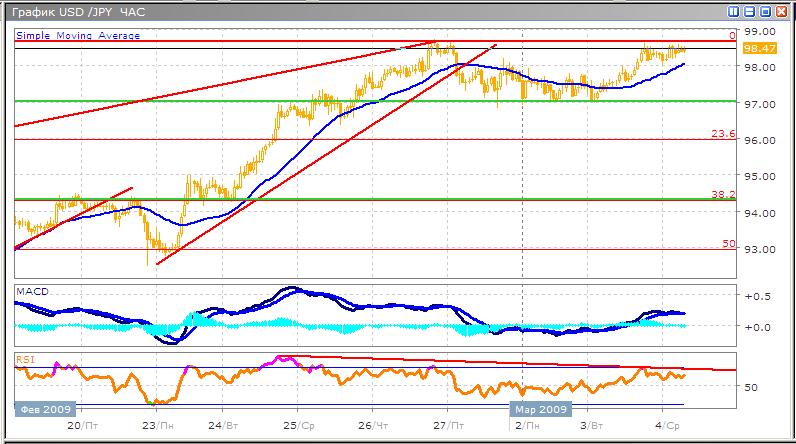Click the 25/Ср date on time axis

(x=296, y=425)
